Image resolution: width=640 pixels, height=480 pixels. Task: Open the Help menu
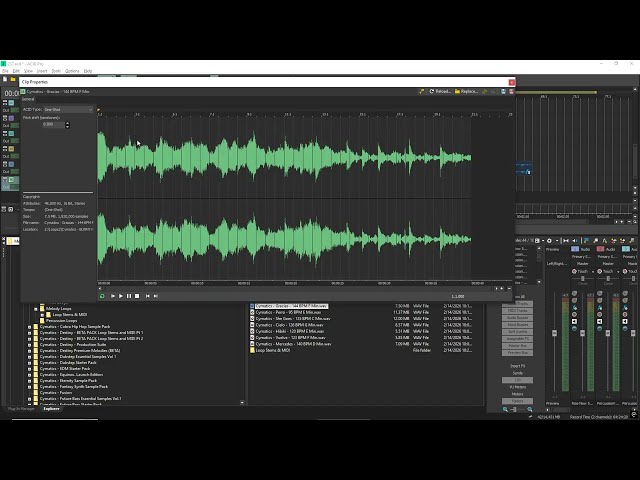[88, 71]
